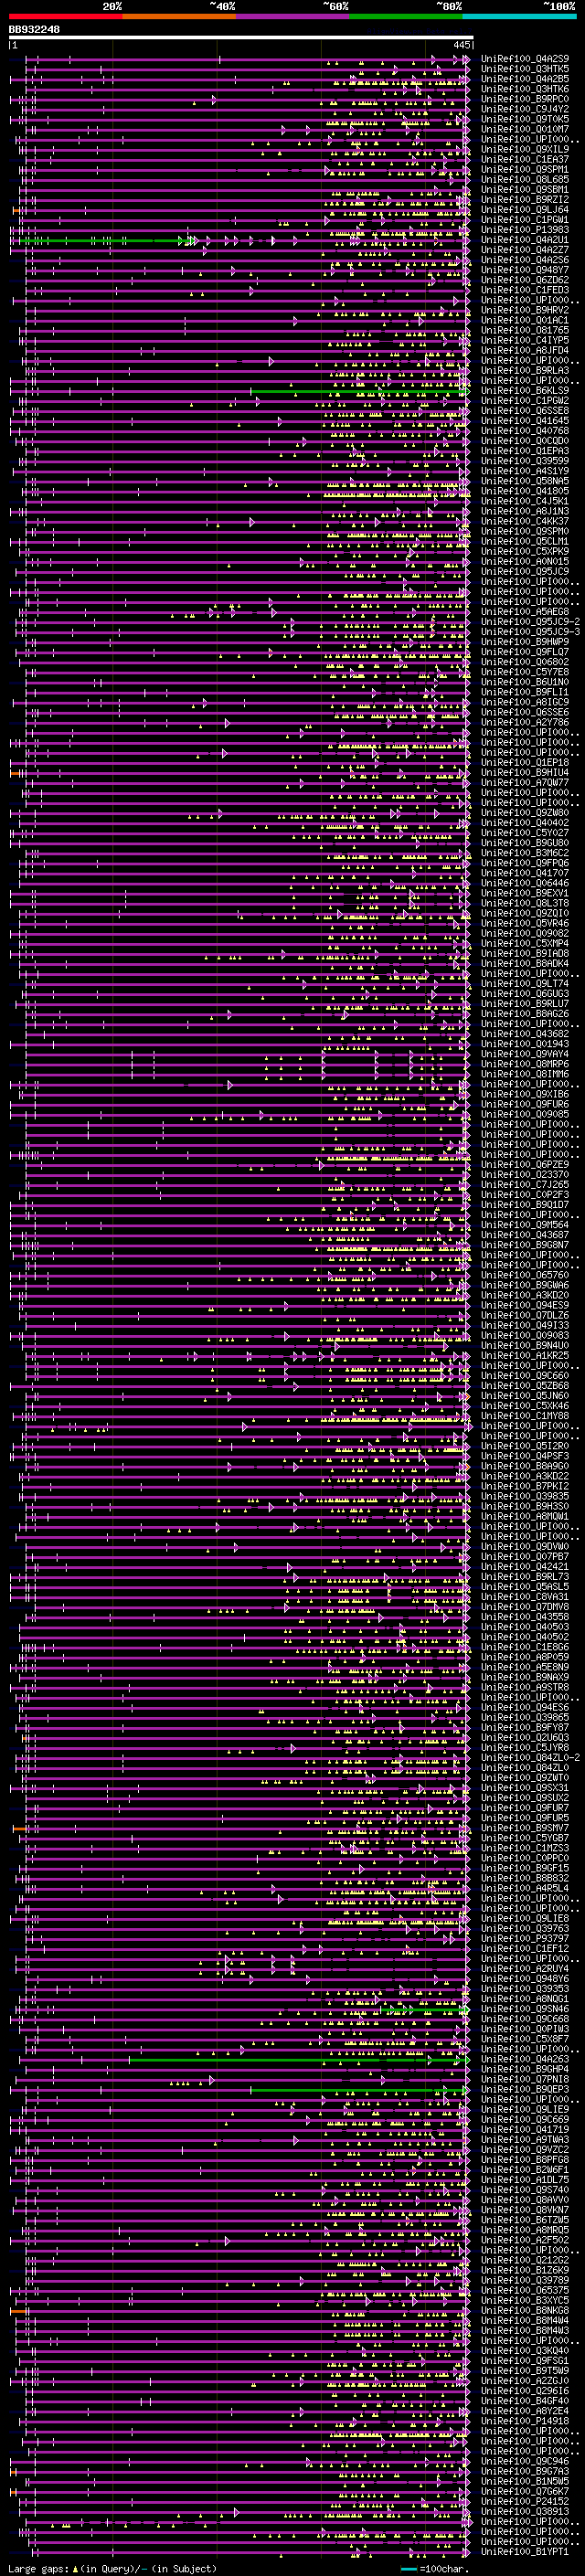Select label UniRef100_Q010M7
This screenshot has height=2576, width=585.
point(525,129)
